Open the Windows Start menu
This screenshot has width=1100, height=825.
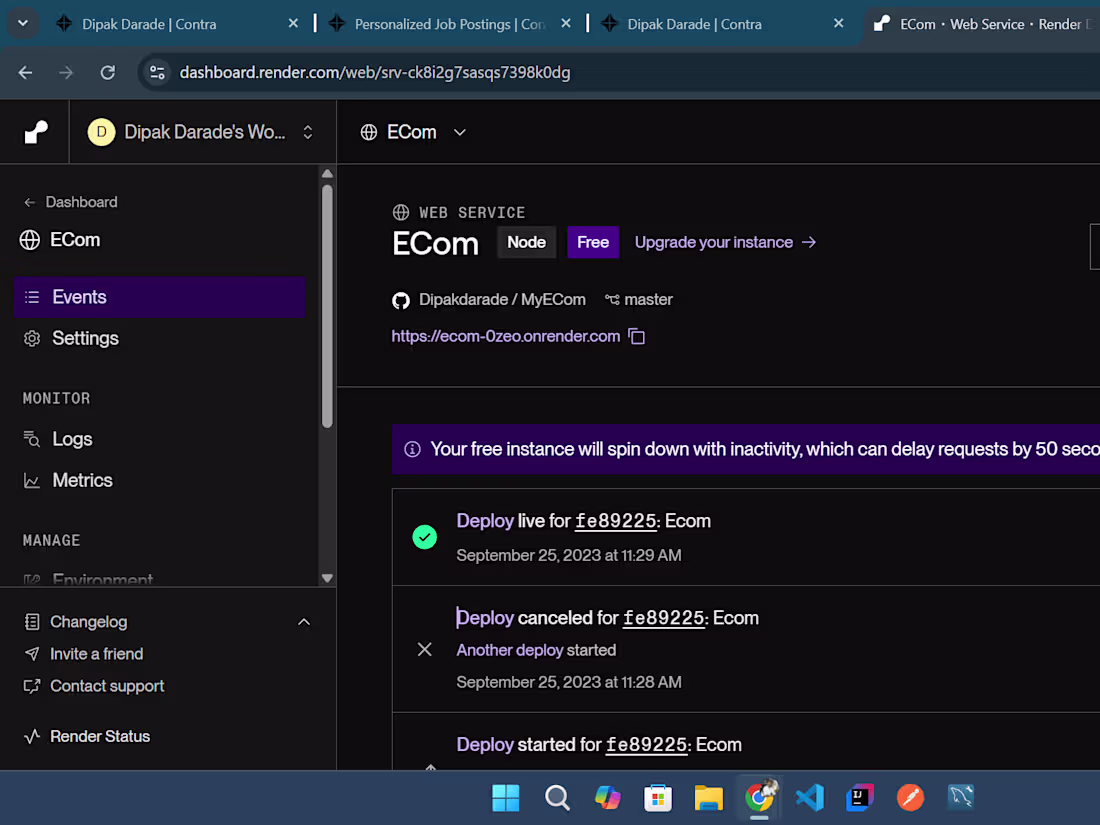(x=506, y=798)
